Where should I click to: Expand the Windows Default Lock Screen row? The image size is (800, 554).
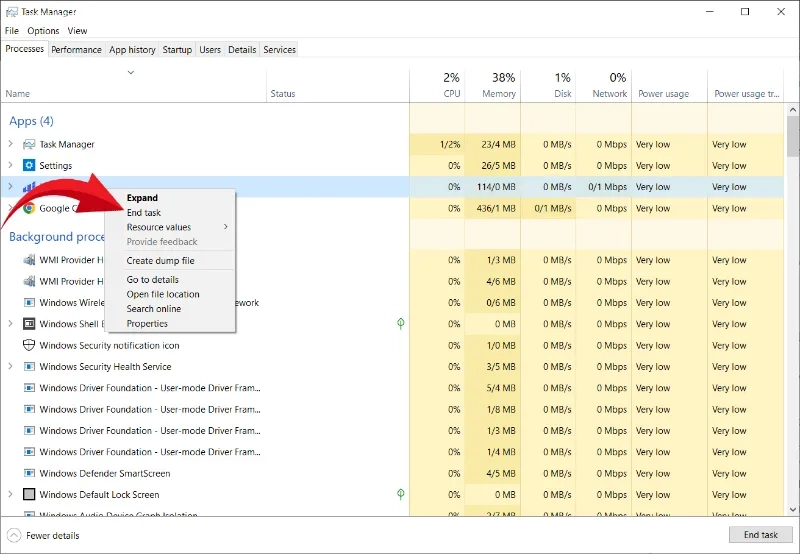pyautogui.click(x=10, y=494)
